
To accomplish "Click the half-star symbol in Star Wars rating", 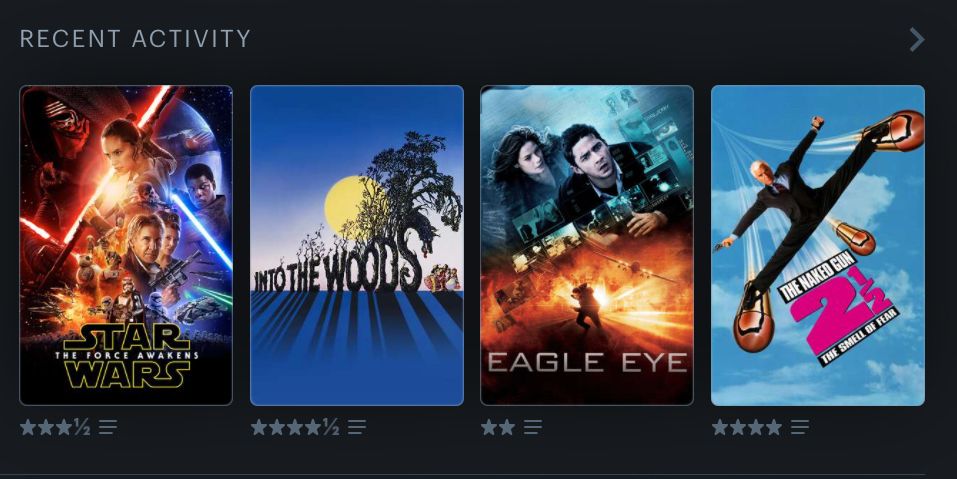I will [82, 427].
